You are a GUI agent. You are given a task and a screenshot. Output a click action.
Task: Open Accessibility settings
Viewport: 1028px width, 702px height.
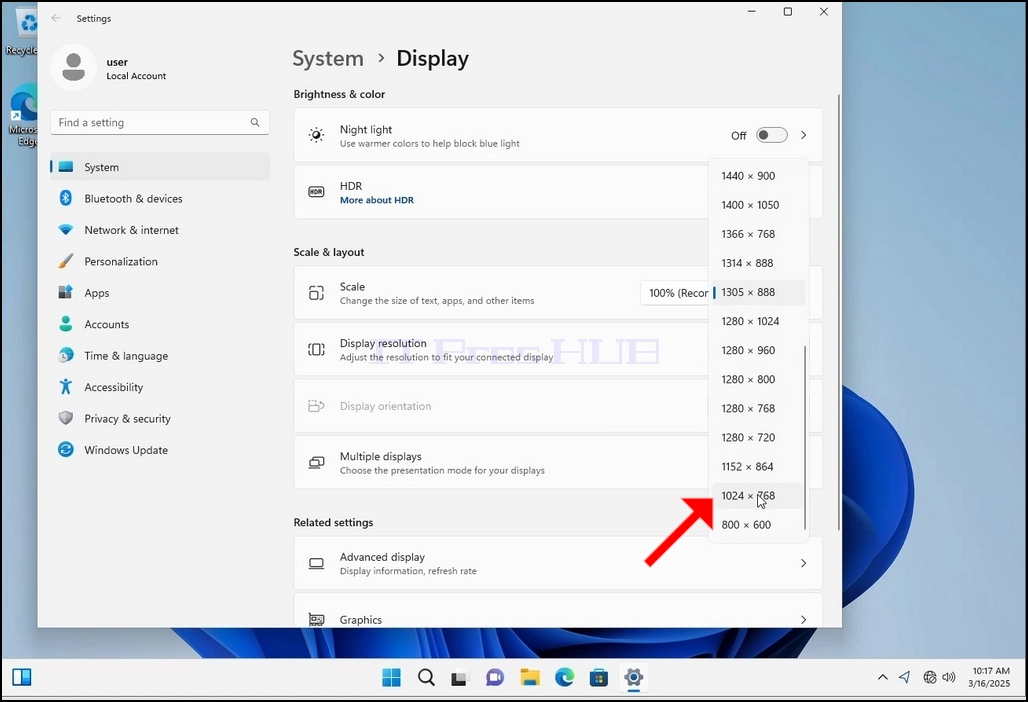click(160, 387)
